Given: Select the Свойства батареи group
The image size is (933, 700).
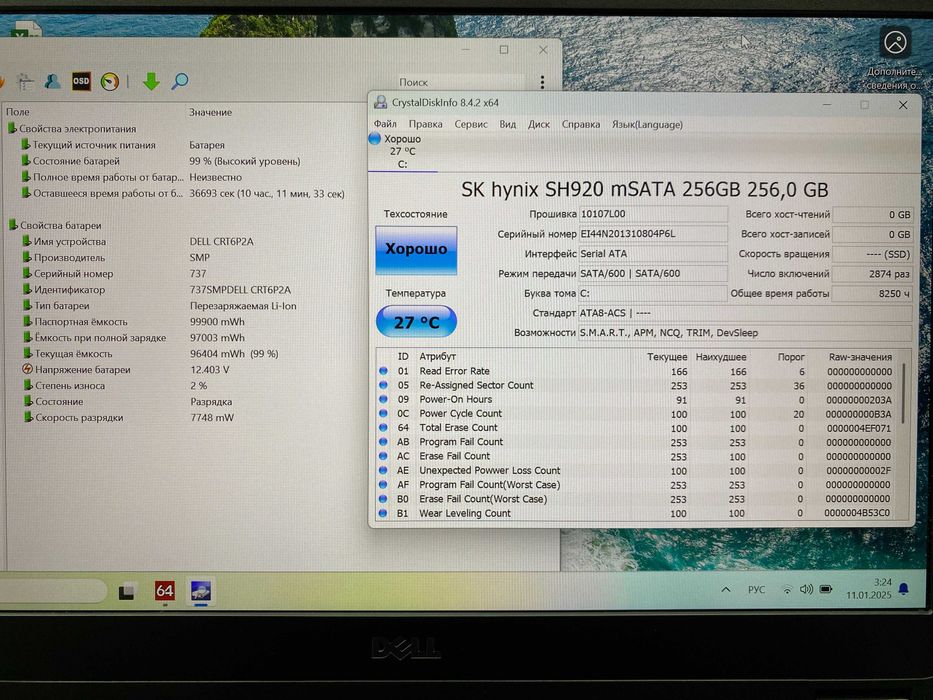Looking at the screenshot, I should pyautogui.click(x=55, y=226).
